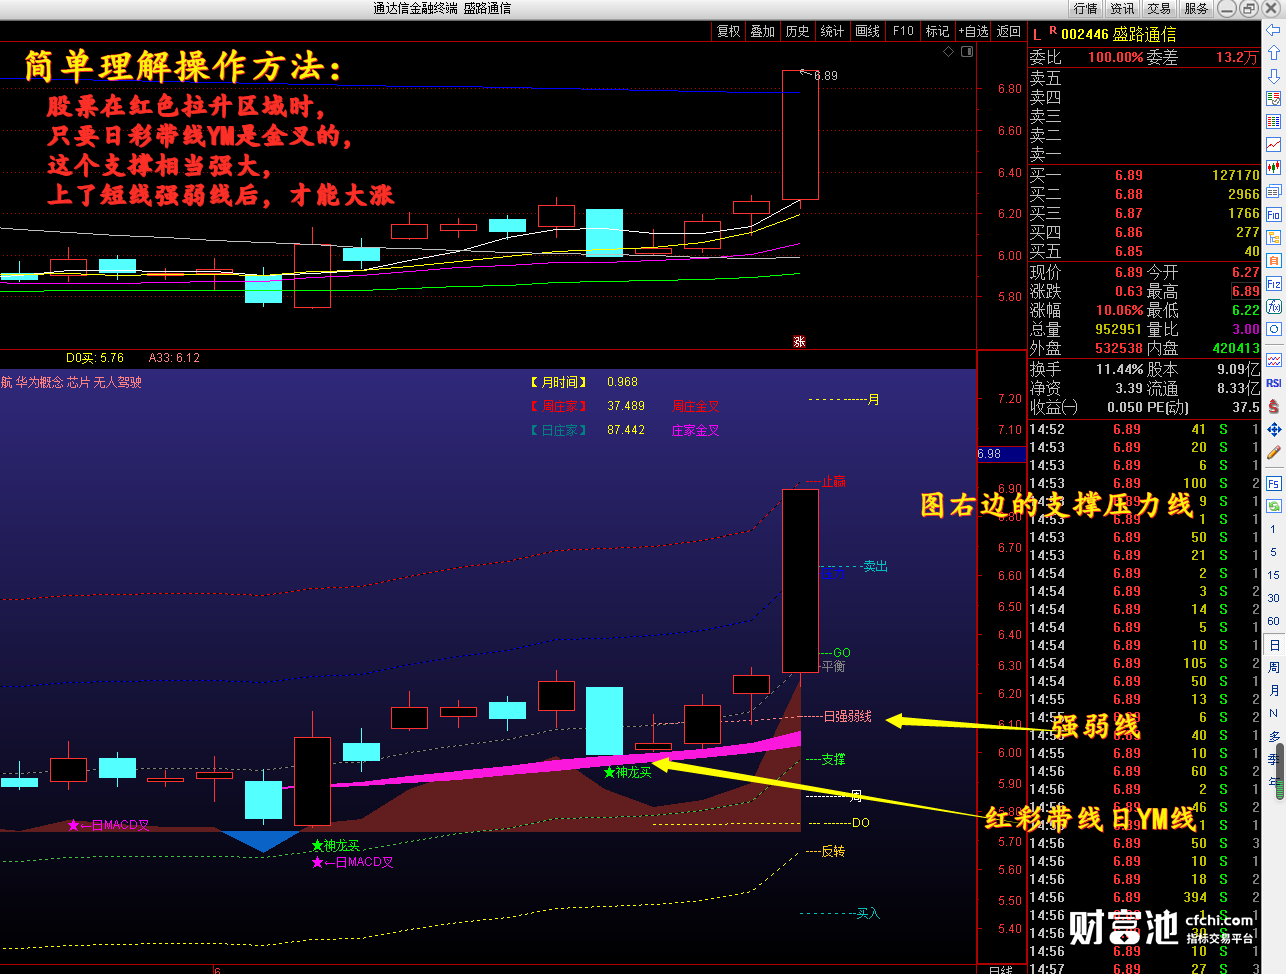Click the 6.98 price axis cursor label
Viewport: 1286px width, 974px height.
pos(1001,454)
